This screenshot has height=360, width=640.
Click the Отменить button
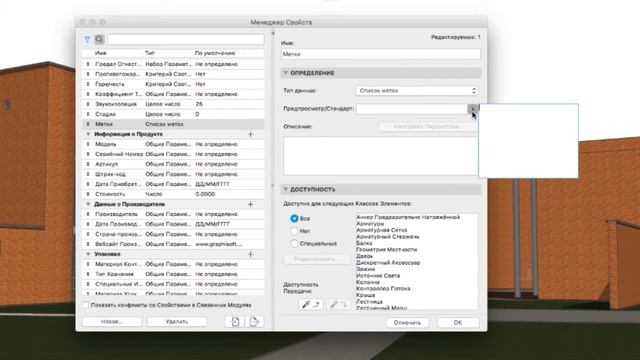[x=407, y=322]
